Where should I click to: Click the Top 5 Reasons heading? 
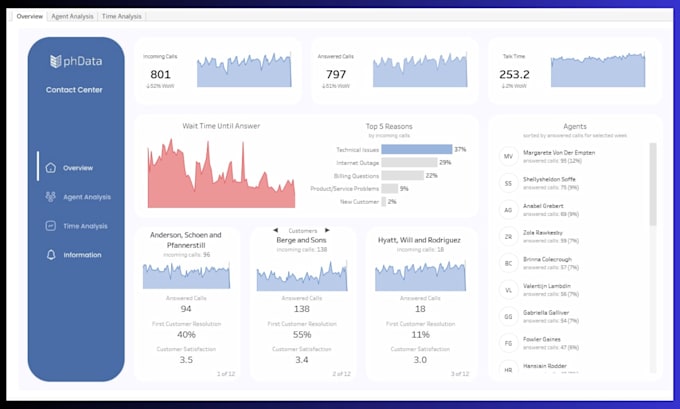[x=389, y=126]
